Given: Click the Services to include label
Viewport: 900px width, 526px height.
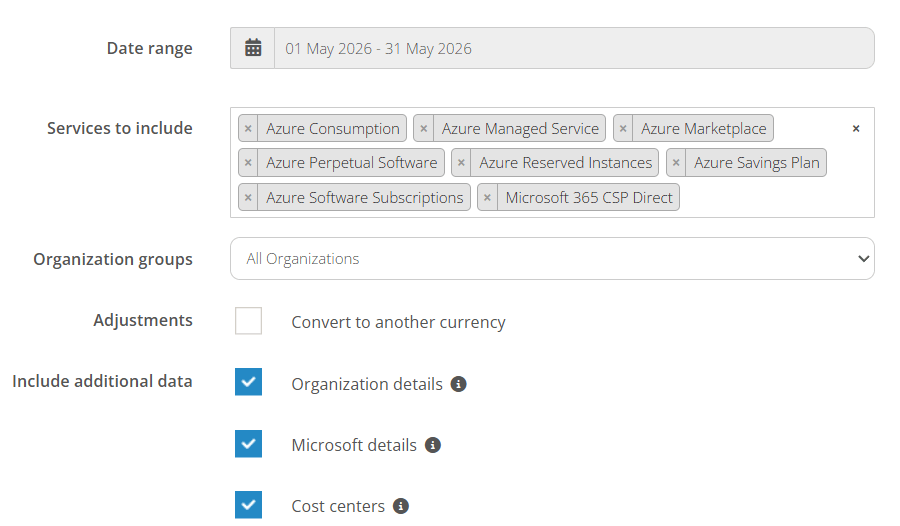Looking at the screenshot, I should [x=120, y=128].
